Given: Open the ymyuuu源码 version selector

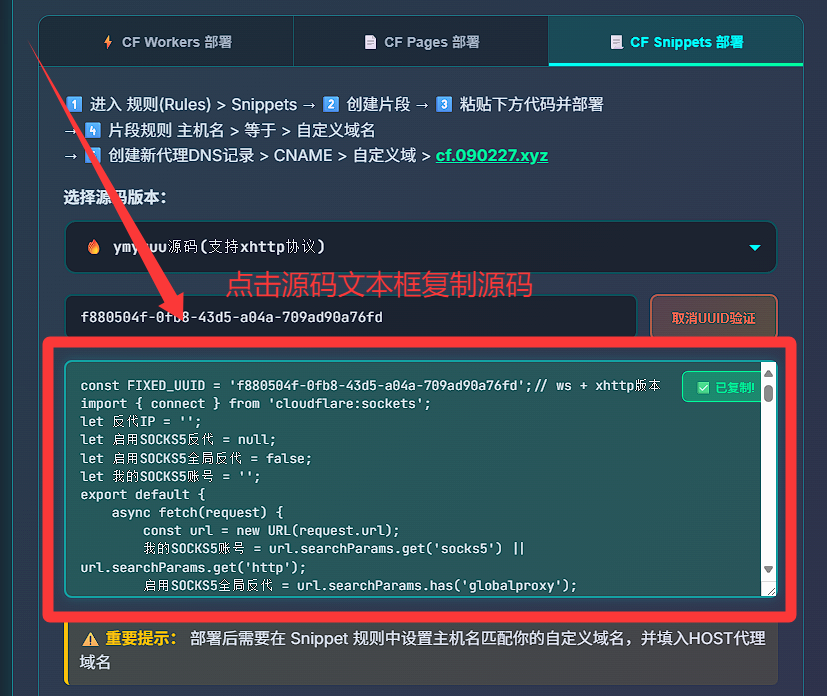Looking at the screenshot, I should point(420,247).
